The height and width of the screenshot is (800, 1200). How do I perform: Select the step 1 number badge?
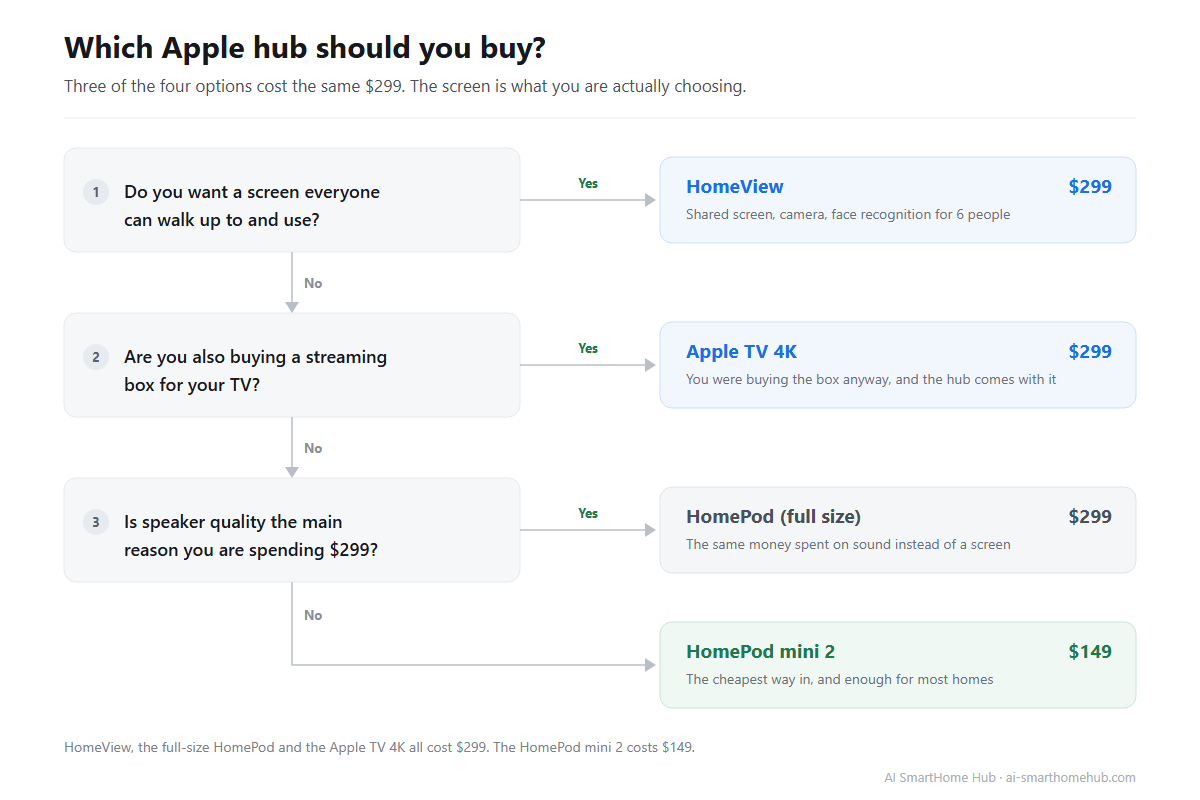pos(96,192)
